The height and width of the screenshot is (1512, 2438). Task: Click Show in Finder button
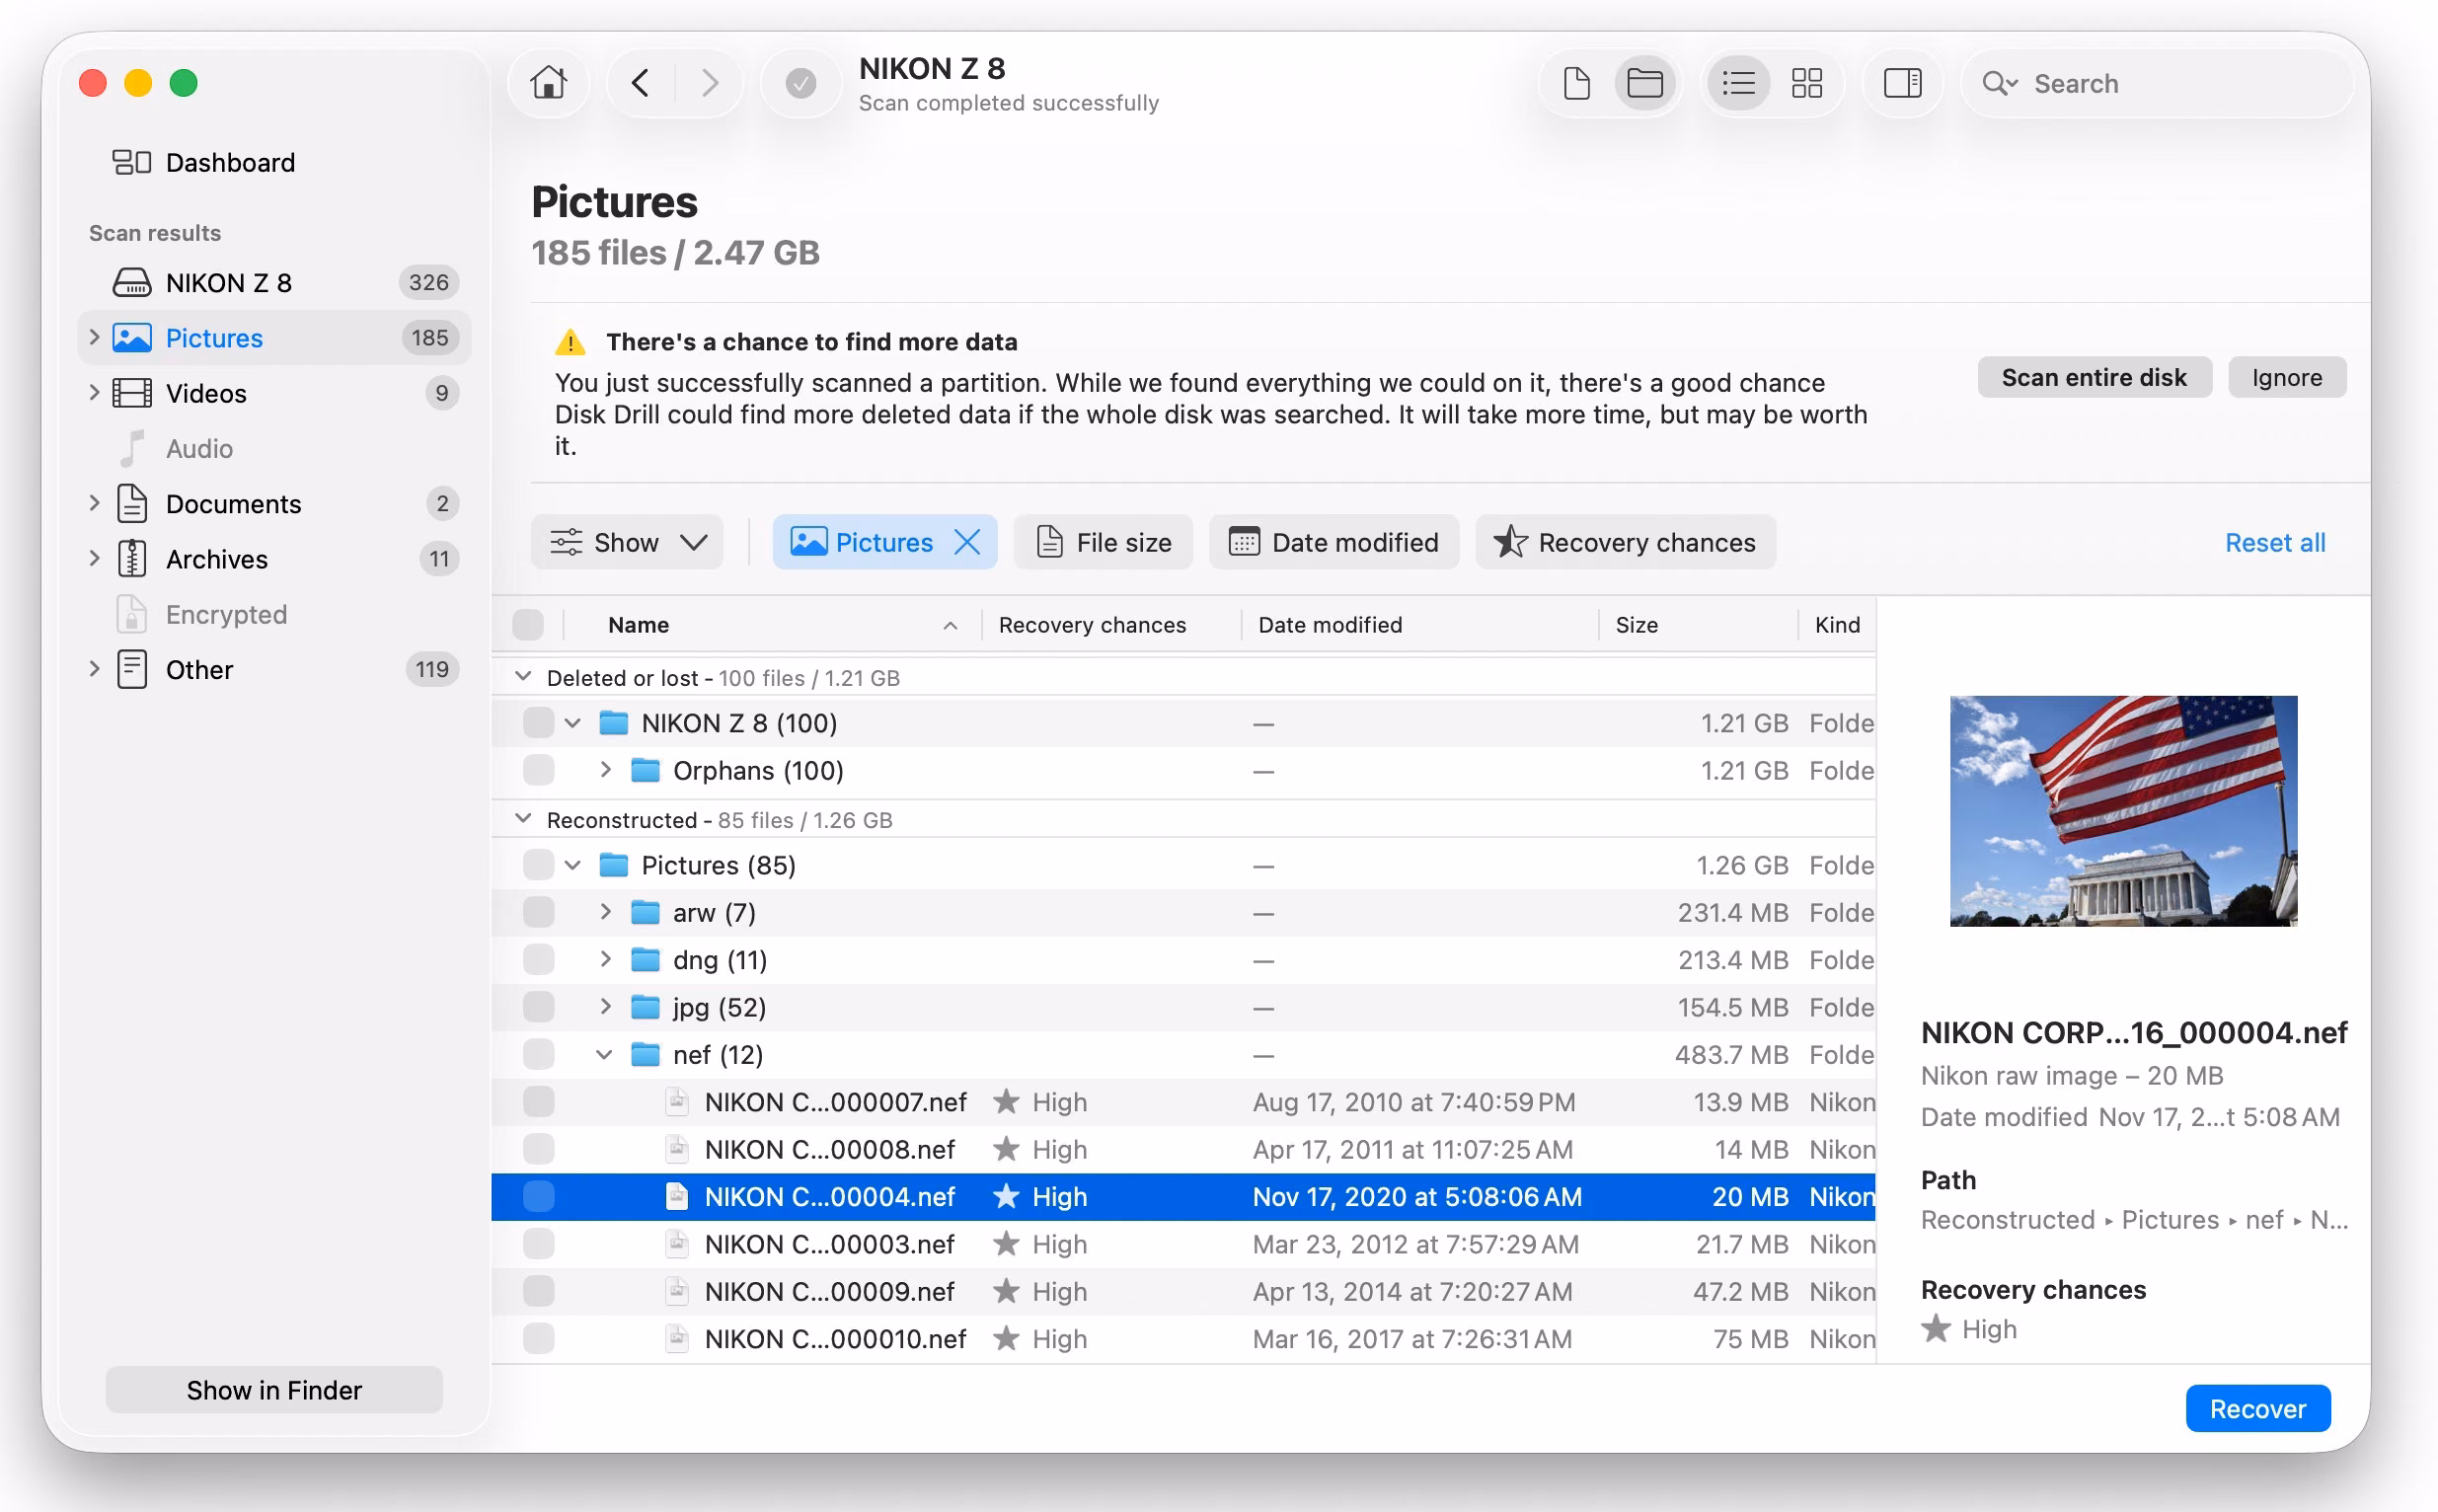[274, 1390]
